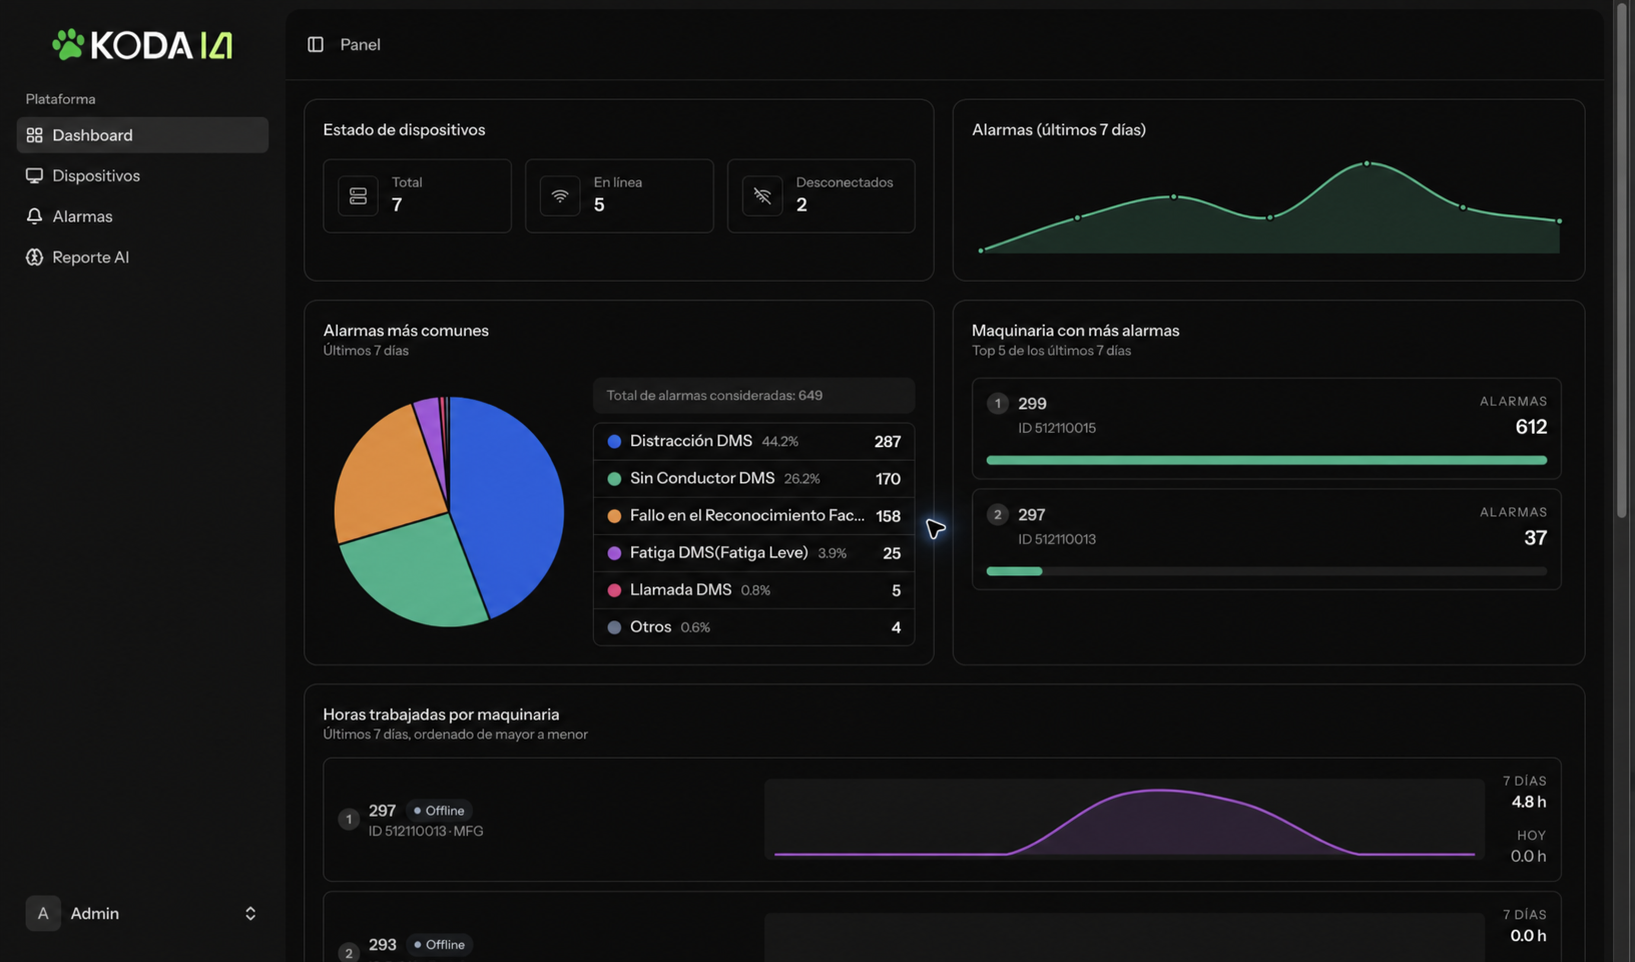Select machine 297 with 37 alarms

pos(1266,539)
